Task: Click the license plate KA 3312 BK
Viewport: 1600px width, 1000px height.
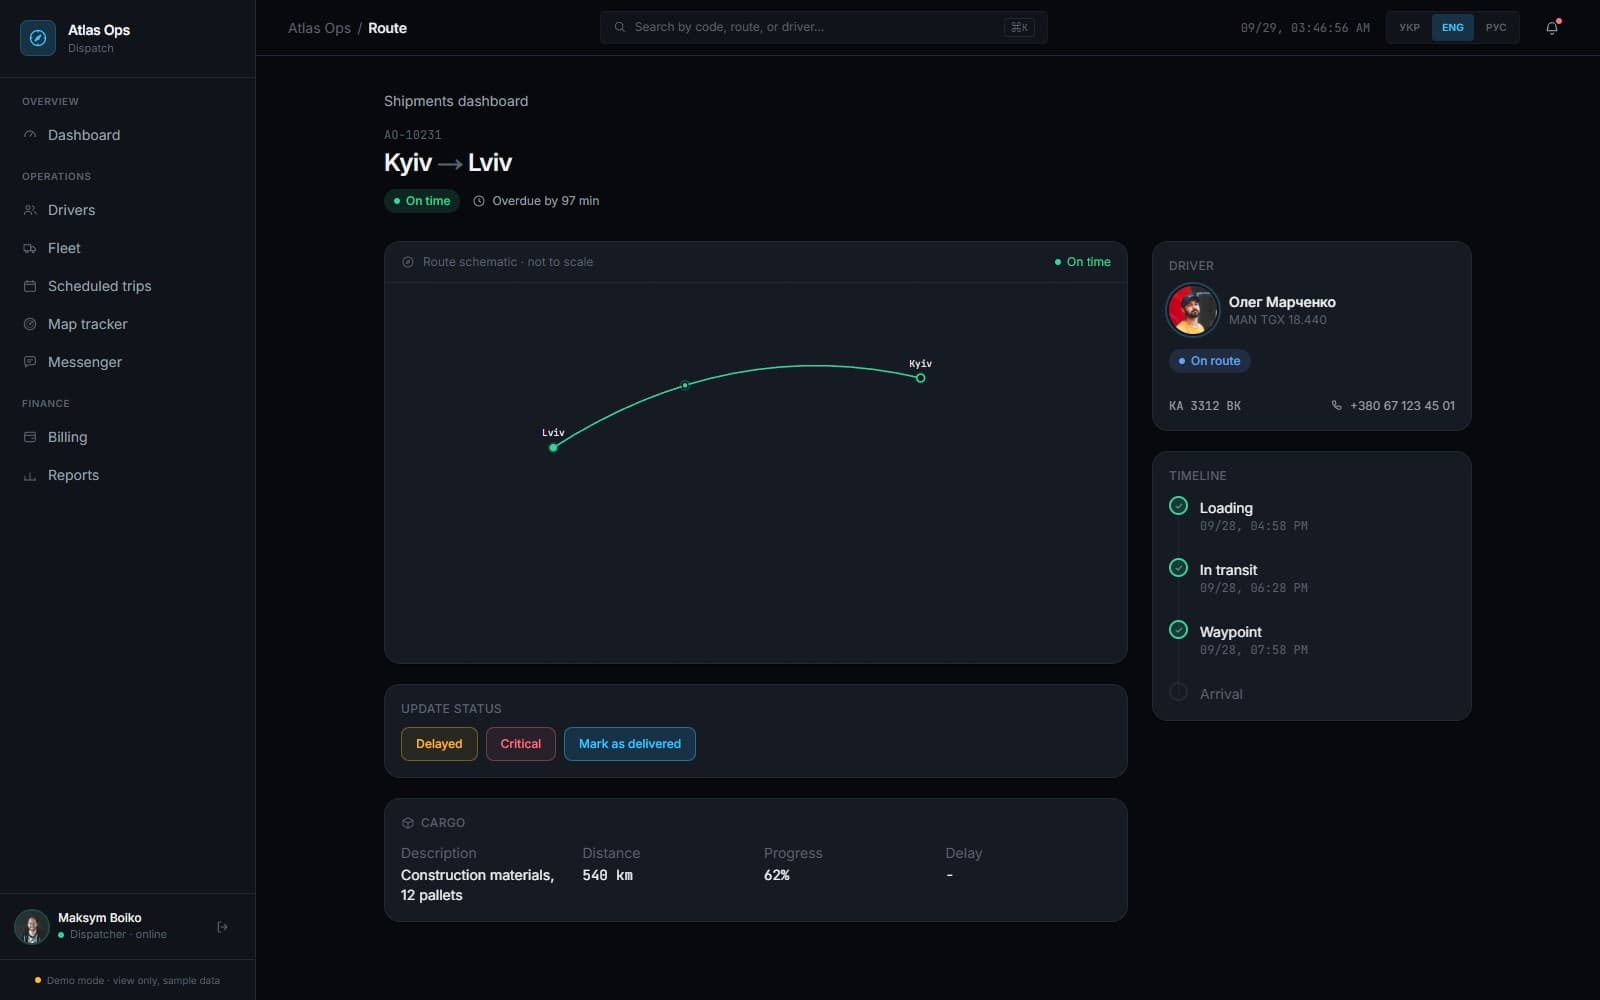Action: tap(1205, 405)
